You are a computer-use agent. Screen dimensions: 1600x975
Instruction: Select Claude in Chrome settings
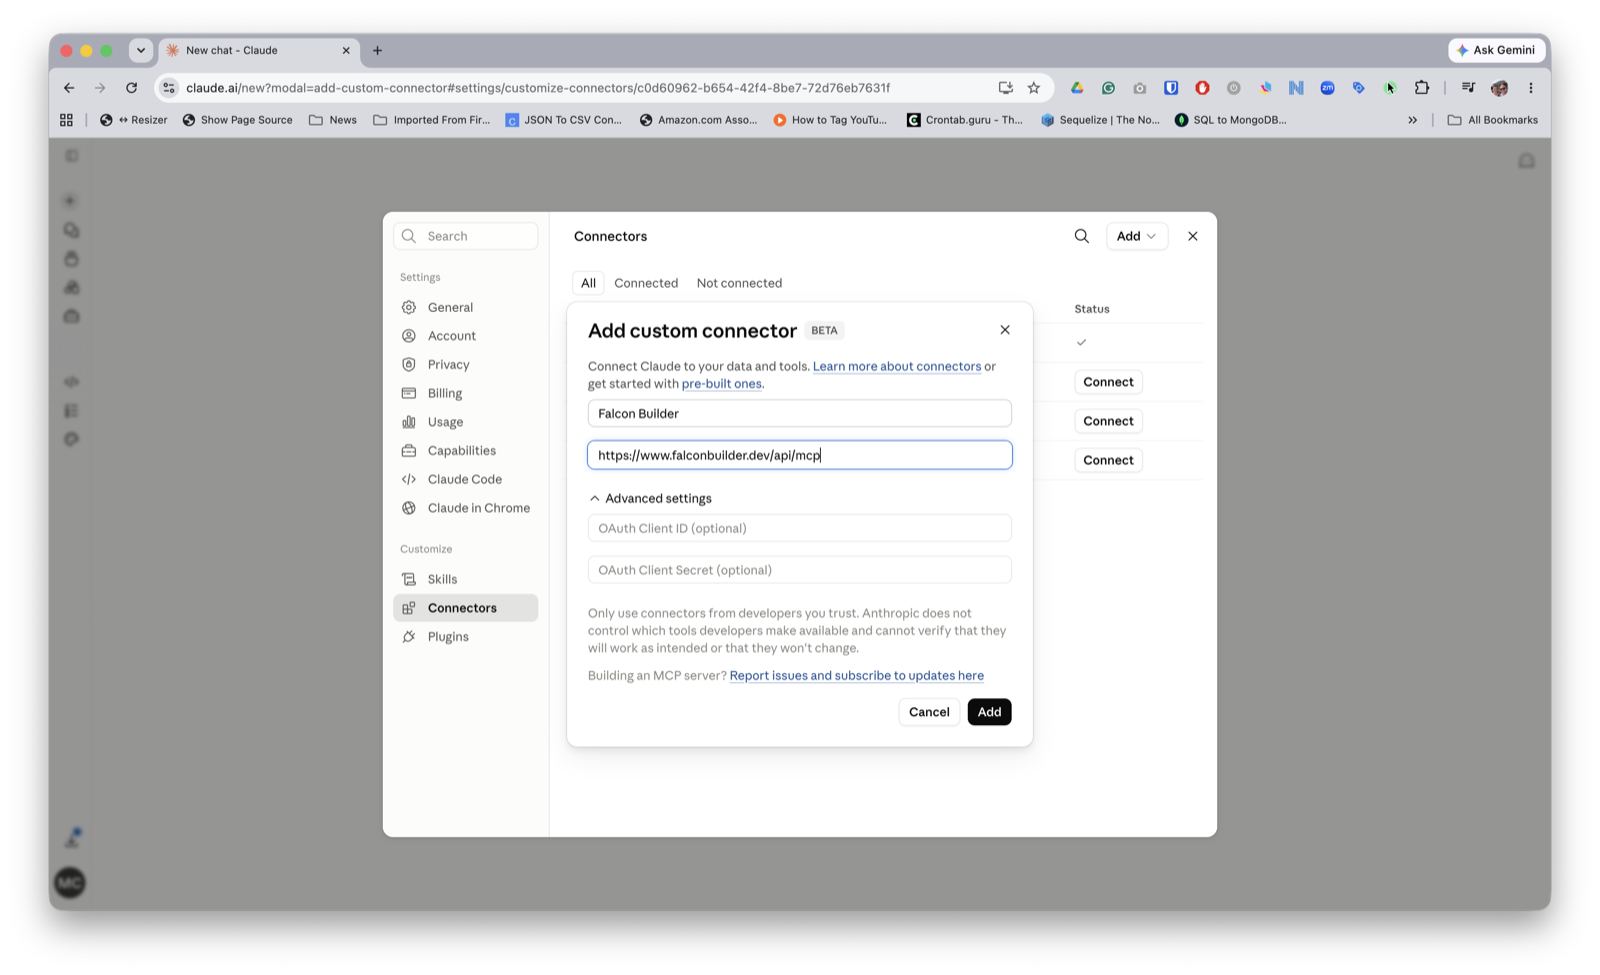(465, 508)
